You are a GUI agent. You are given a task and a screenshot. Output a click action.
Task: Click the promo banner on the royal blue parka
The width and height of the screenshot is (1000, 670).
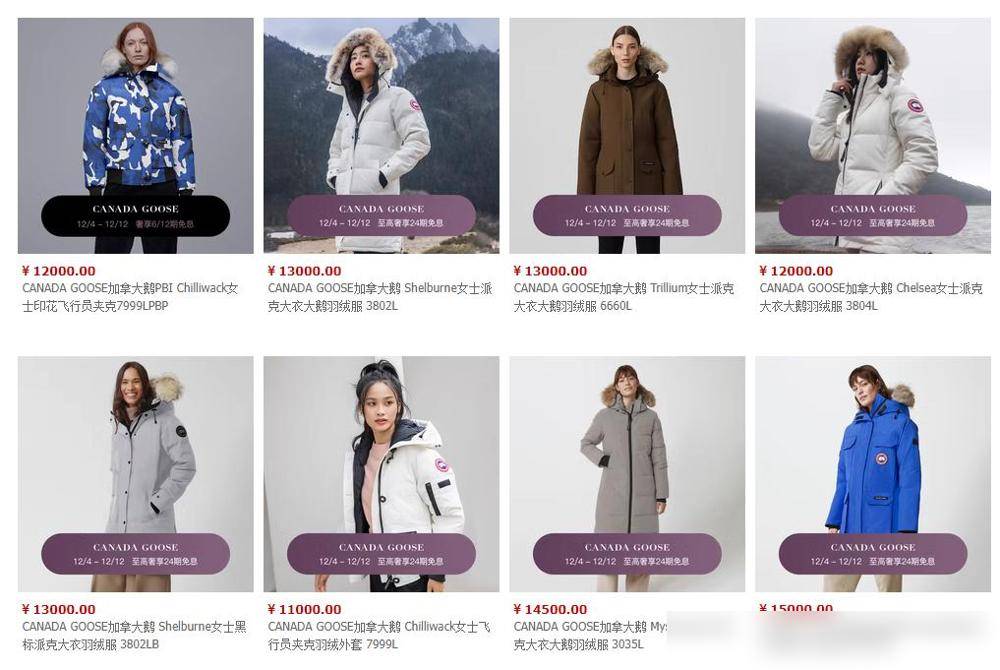click(873, 554)
